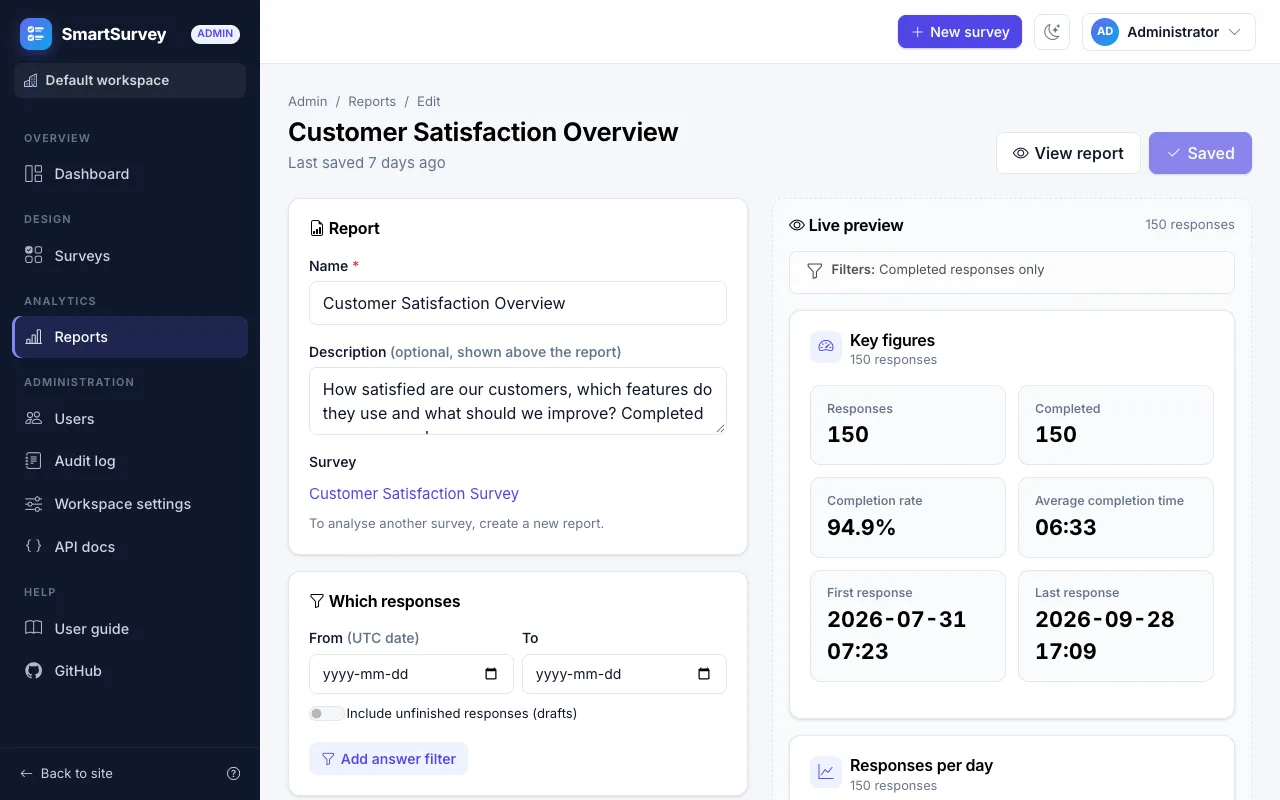
Task: Open the calendar picker in the To date field
Action: click(x=704, y=674)
